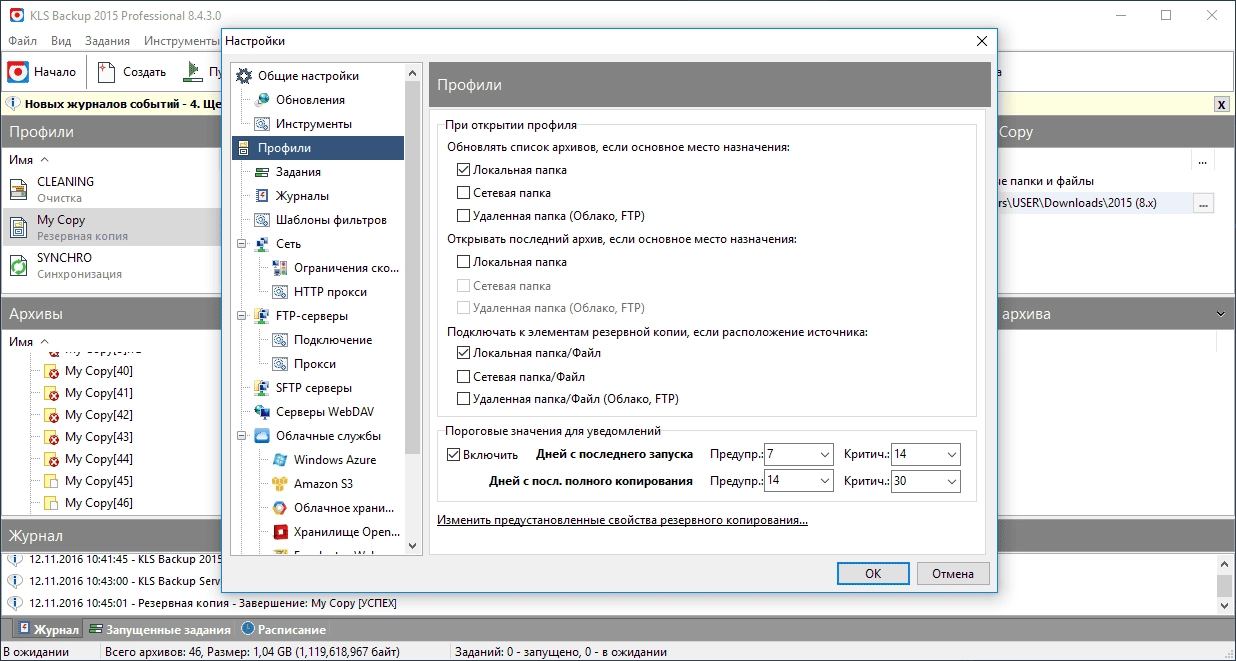Click OK in the Настройки dialog
The width and height of the screenshot is (1236, 661).
873,574
